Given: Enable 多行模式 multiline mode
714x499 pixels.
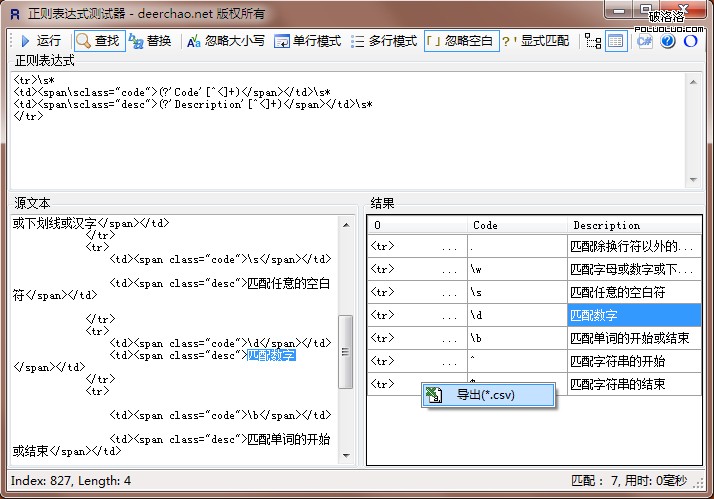Looking at the screenshot, I should tap(384, 41).
